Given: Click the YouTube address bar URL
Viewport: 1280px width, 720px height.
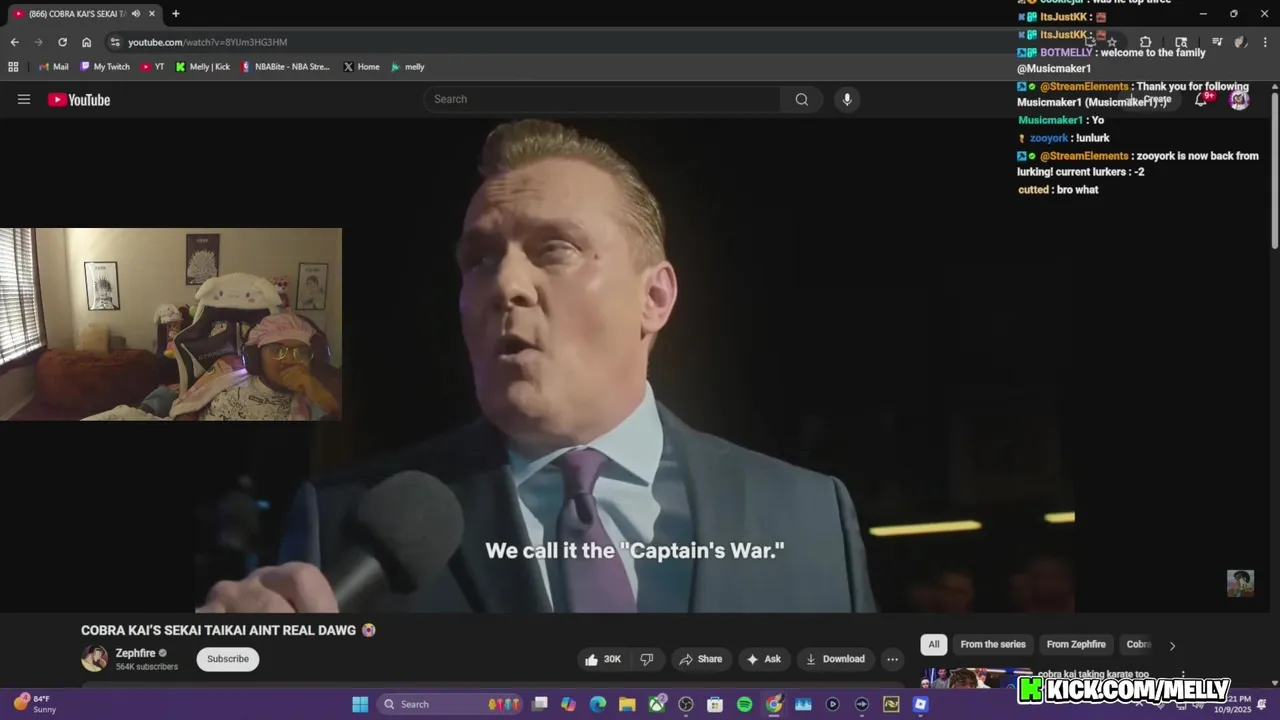Looking at the screenshot, I should [x=207, y=42].
